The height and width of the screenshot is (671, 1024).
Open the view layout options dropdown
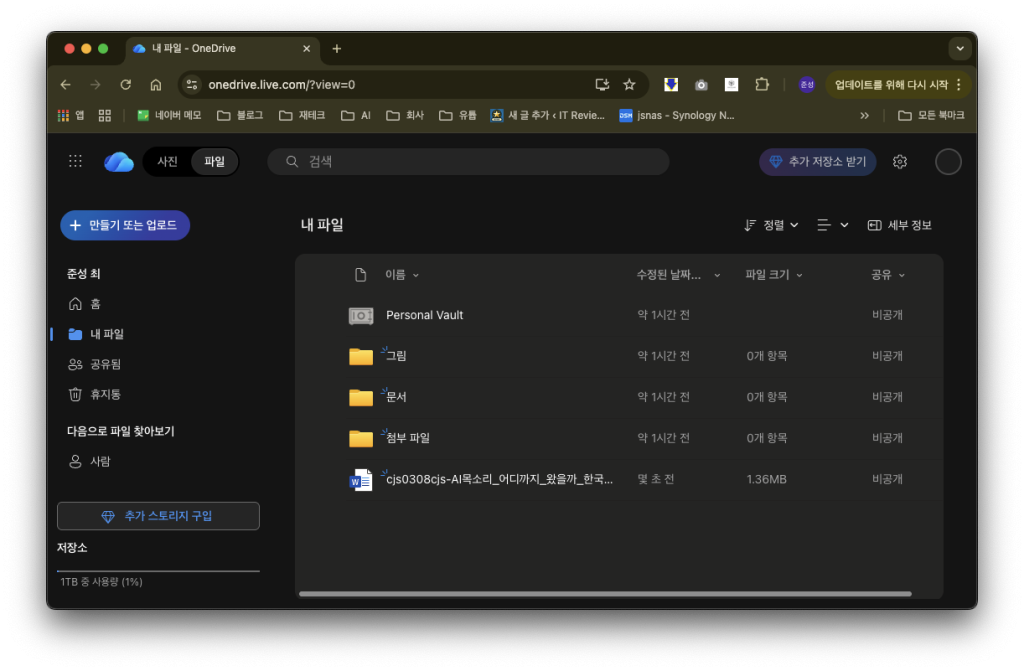coord(832,225)
